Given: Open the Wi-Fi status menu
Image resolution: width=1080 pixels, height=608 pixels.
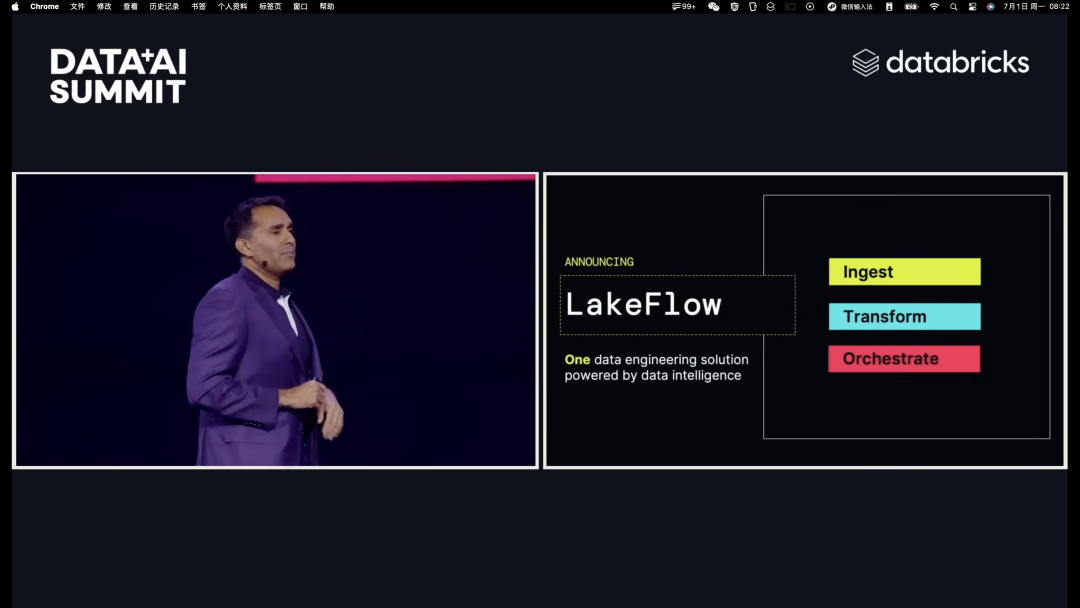Looking at the screenshot, I should (934, 6).
